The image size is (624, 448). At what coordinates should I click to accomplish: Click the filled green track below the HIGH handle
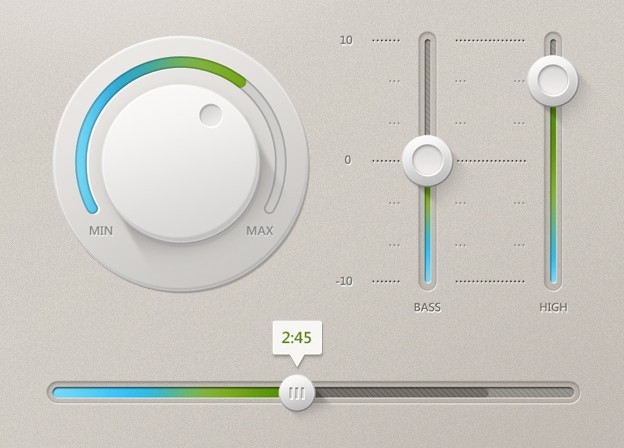point(553,194)
